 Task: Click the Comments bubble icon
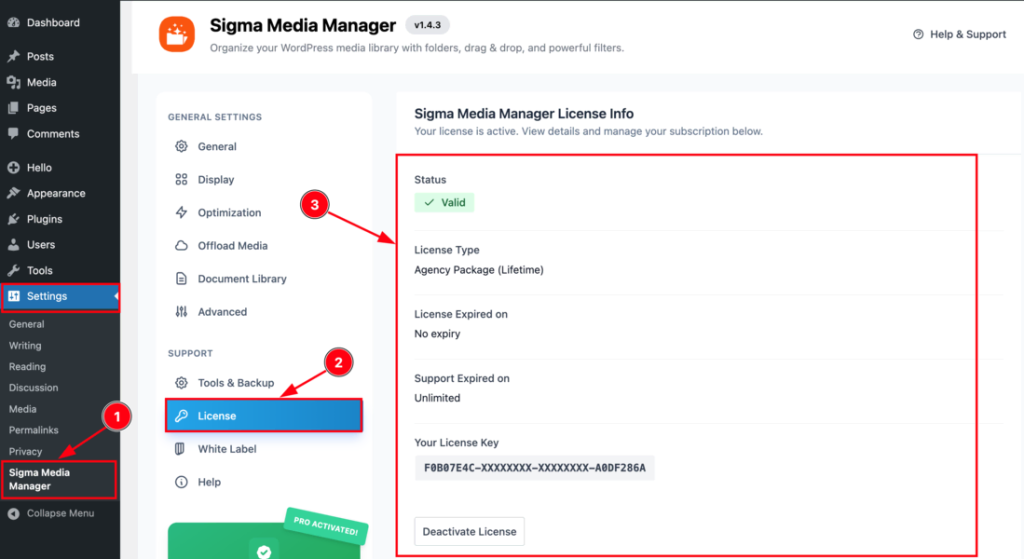pyautogui.click(x=13, y=133)
